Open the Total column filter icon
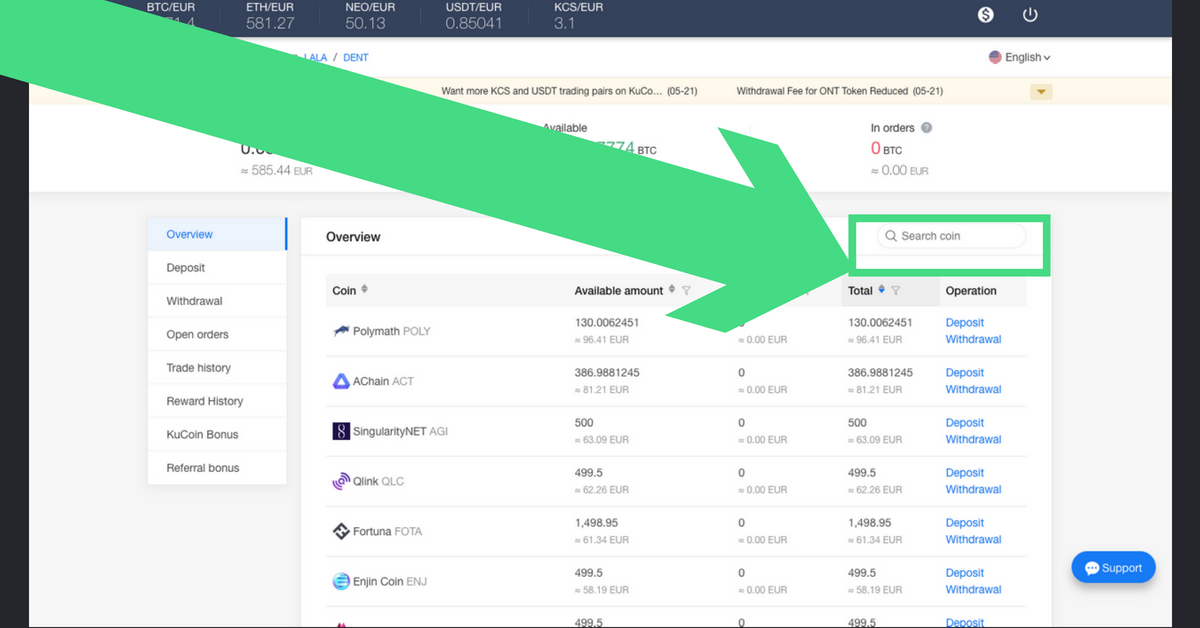Viewport: 1200px width, 628px height. 895,291
